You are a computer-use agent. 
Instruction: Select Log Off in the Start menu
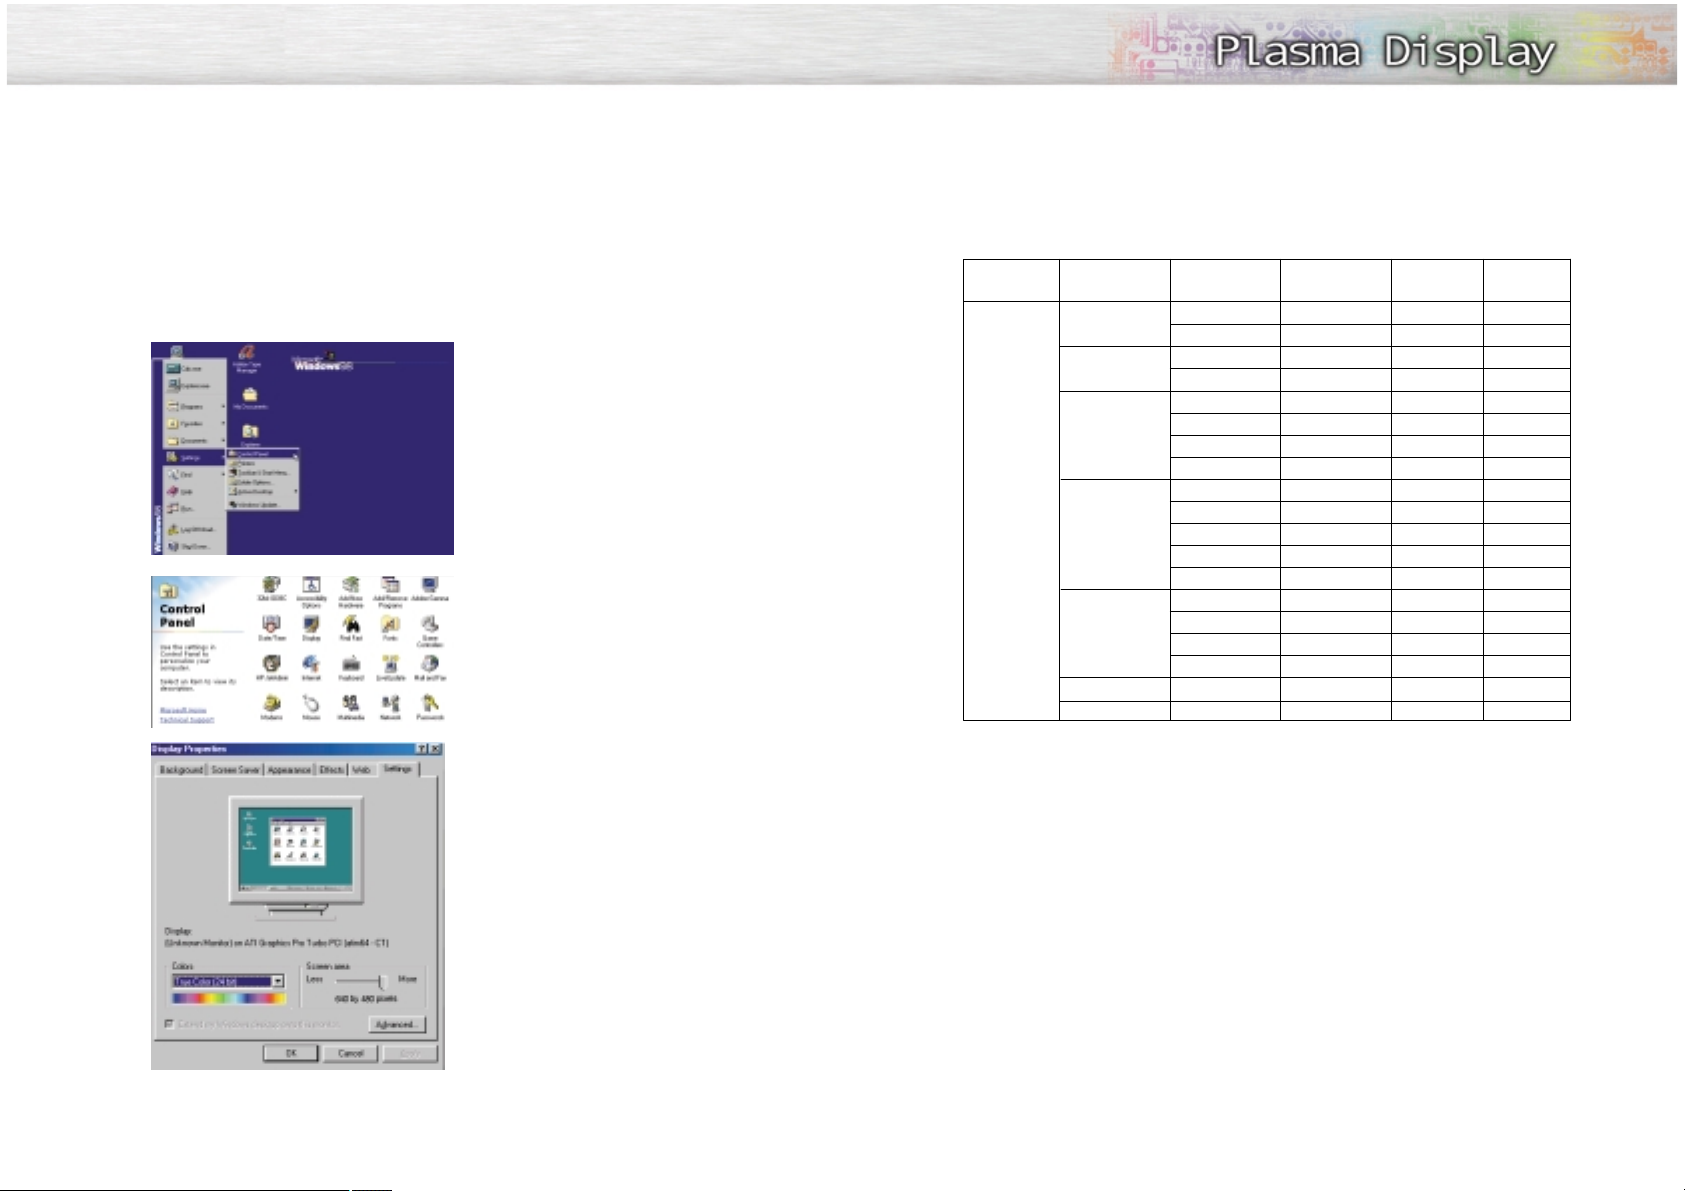click(195, 529)
